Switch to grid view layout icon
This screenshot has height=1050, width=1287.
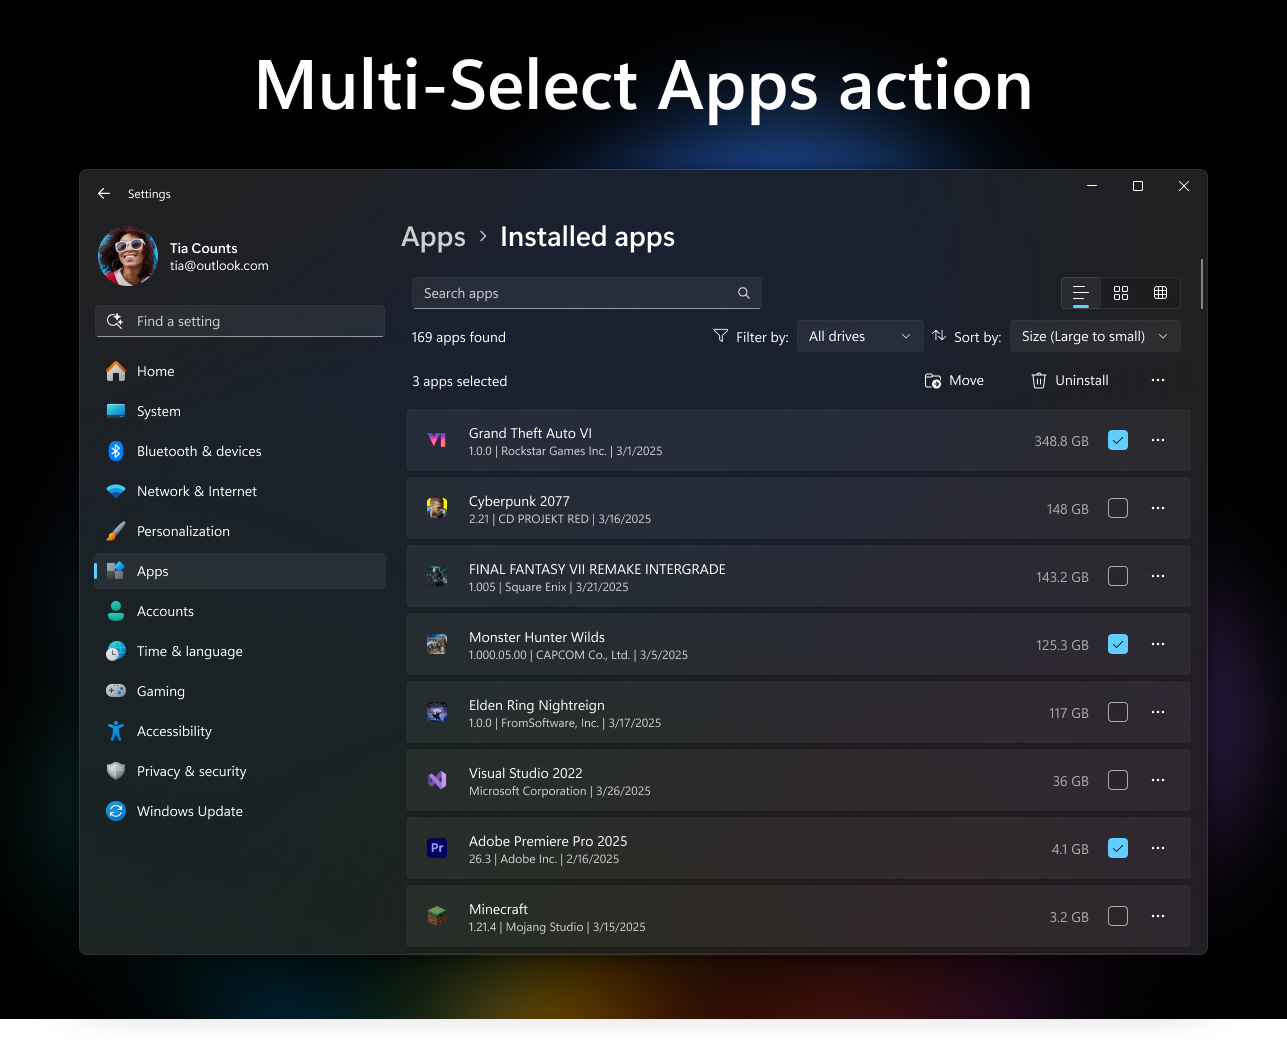tap(1120, 293)
